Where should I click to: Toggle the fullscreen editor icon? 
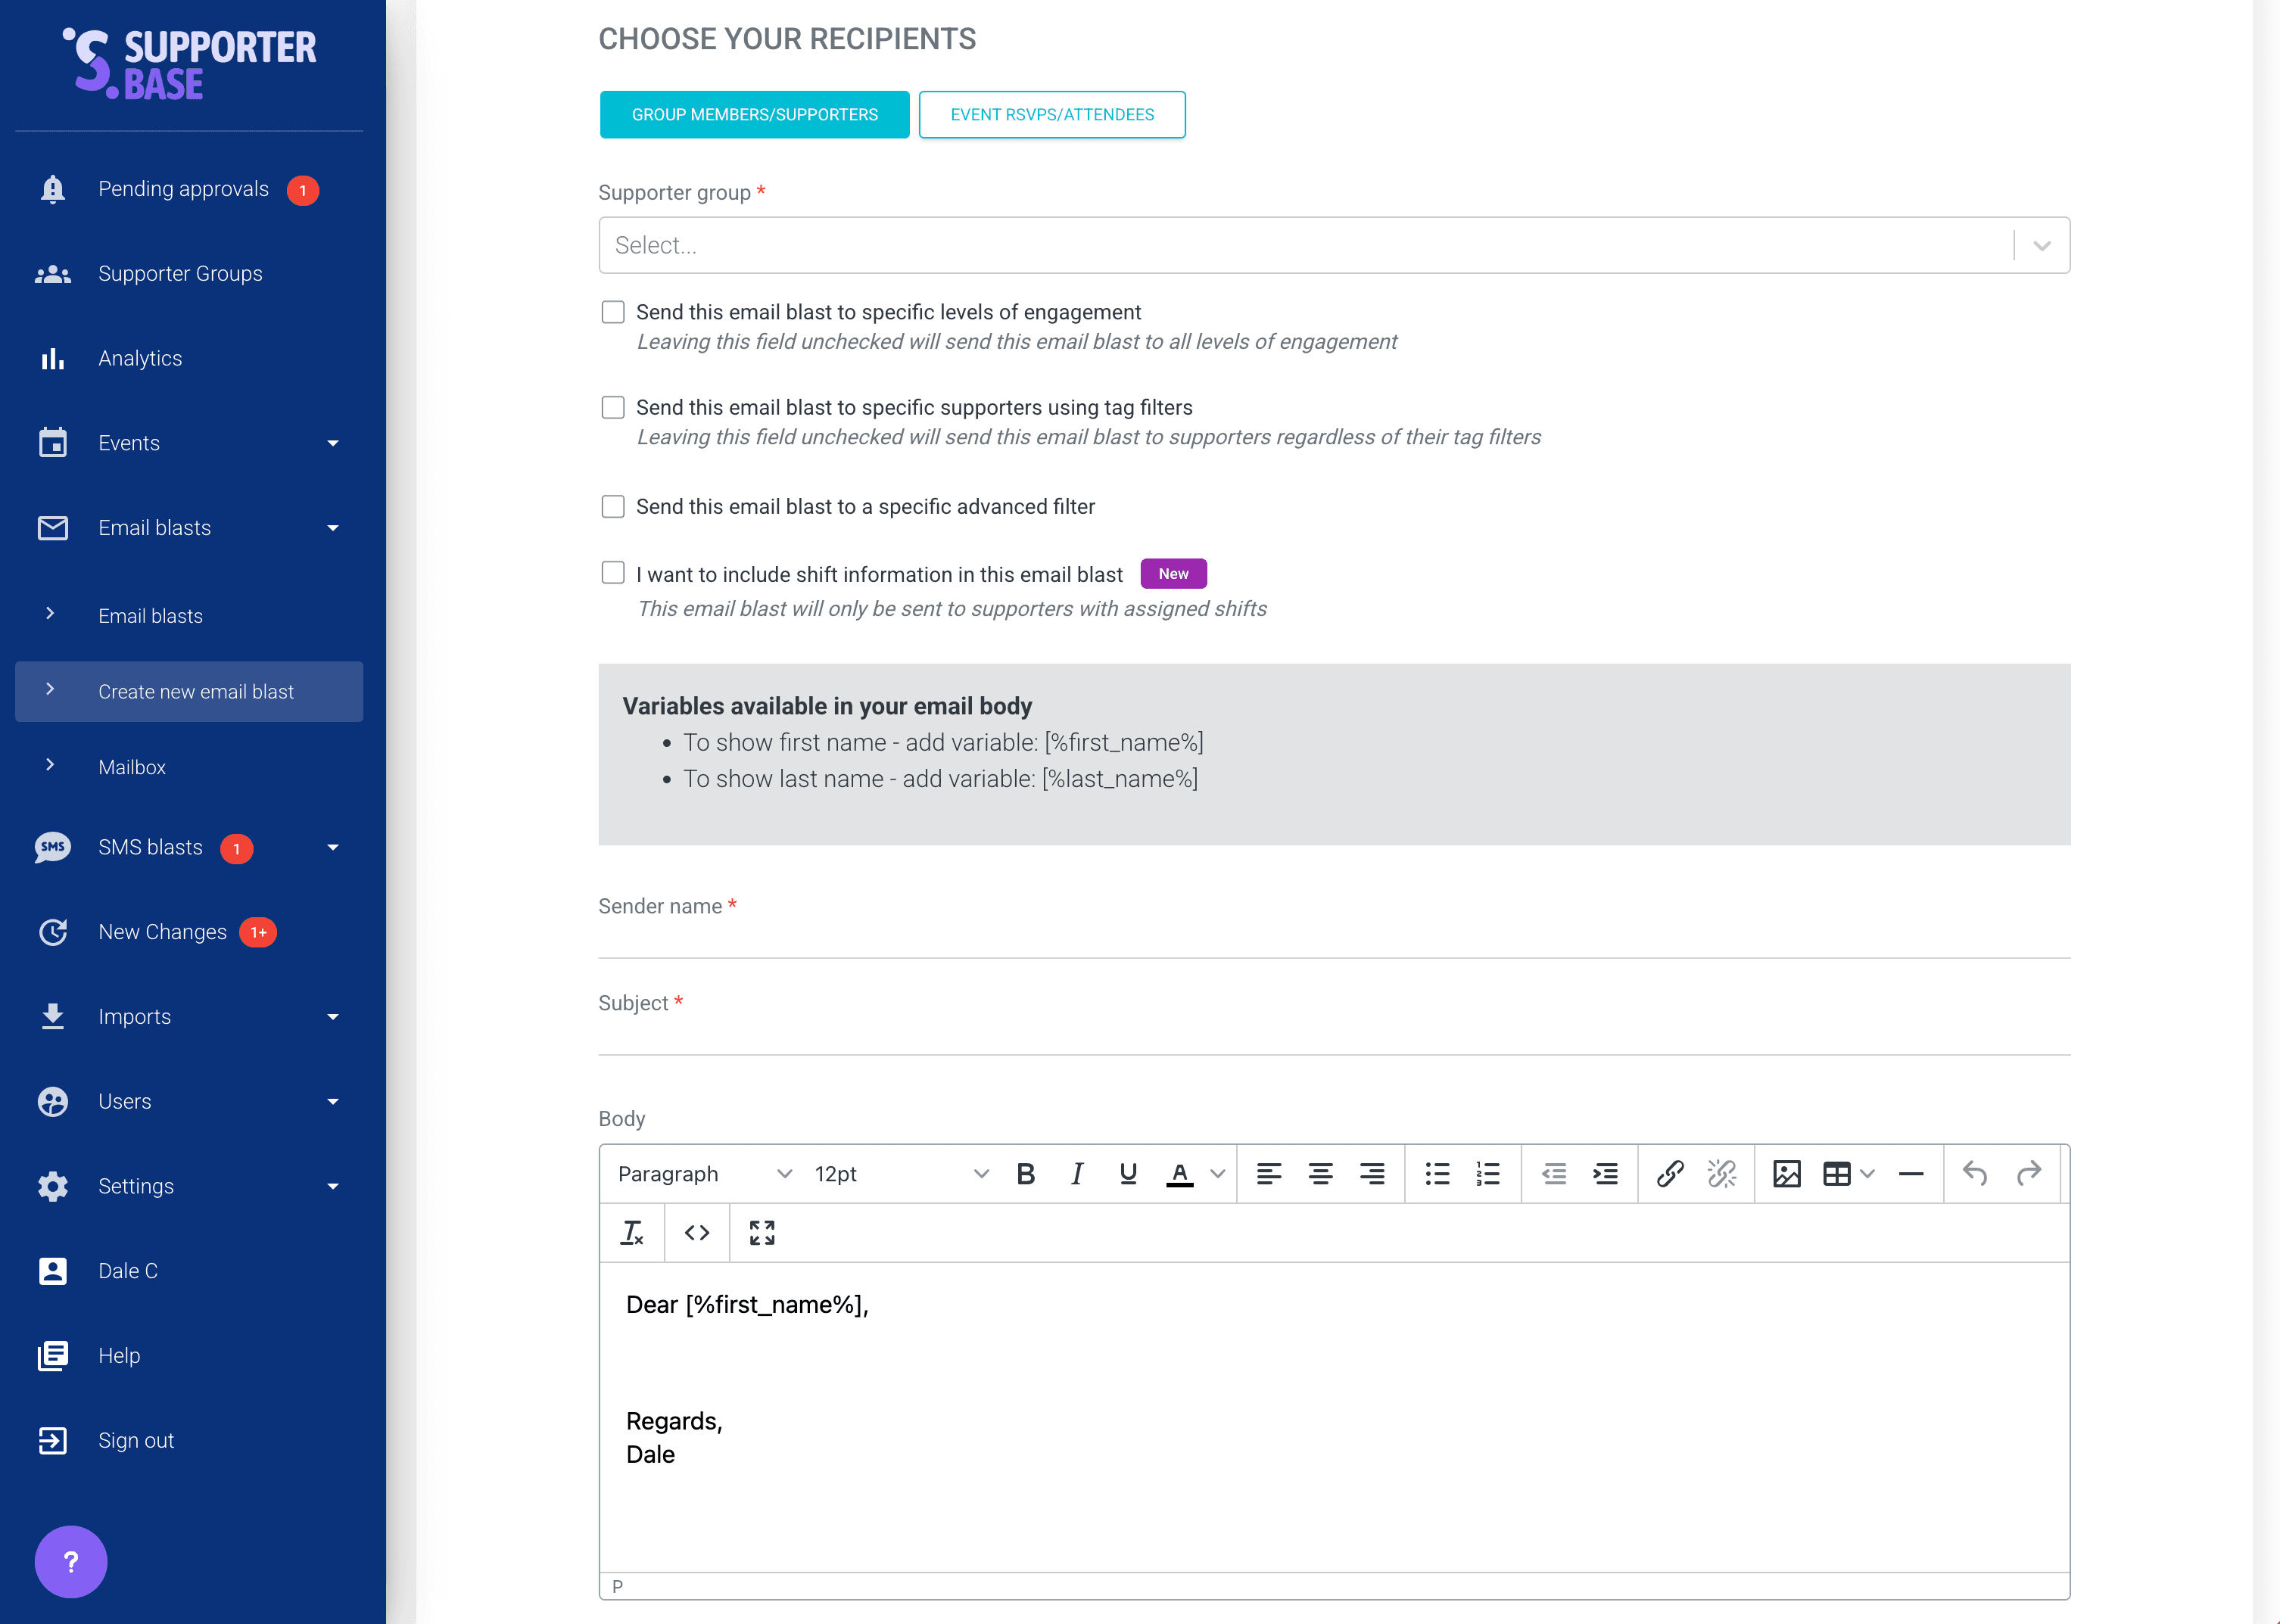point(762,1233)
